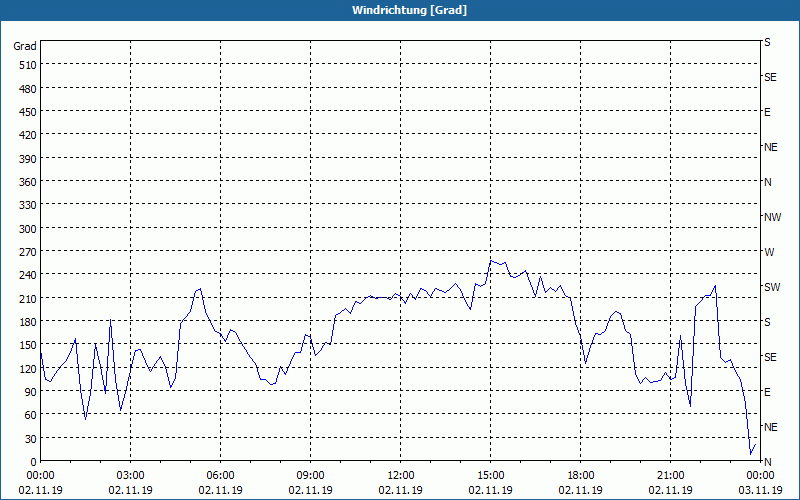
Task: Click the blue line's highest peak at 15:00
Action: click(491, 261)
